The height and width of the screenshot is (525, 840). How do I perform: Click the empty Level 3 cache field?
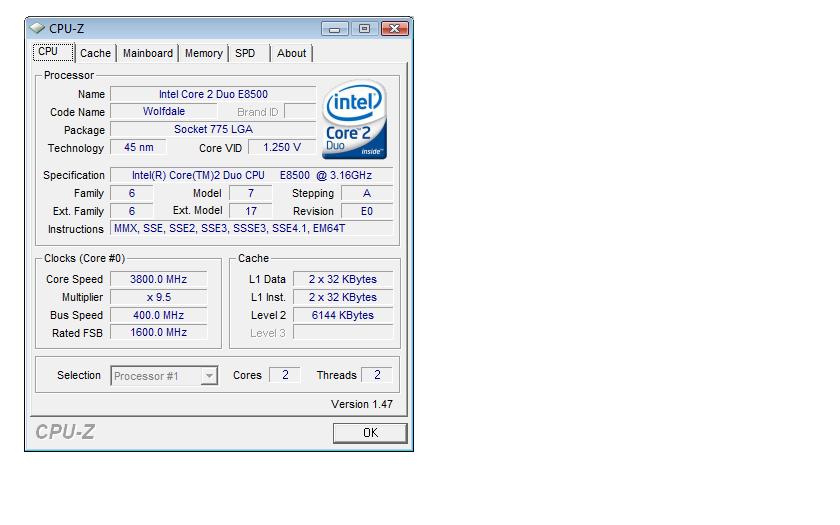coord(343,333)
